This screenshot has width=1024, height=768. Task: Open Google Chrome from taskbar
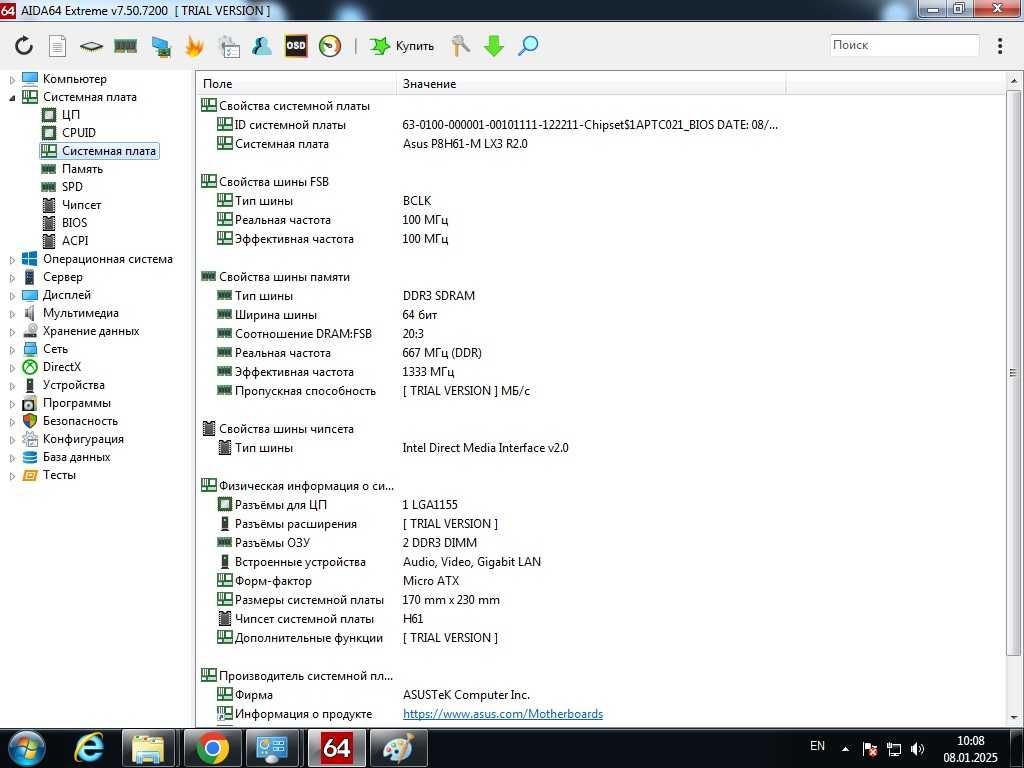212,748
